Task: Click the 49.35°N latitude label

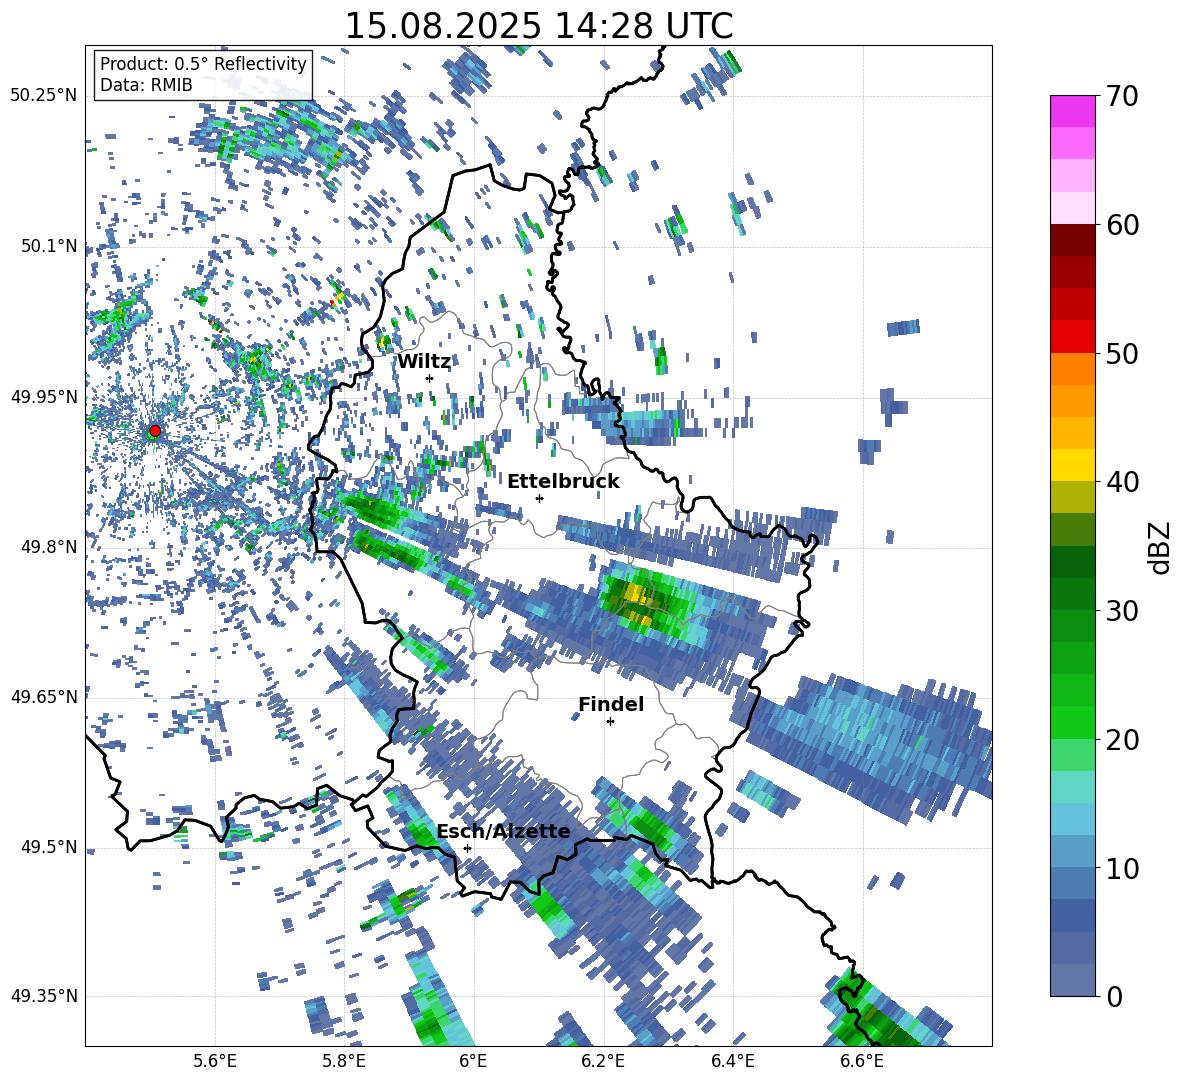Action: tap(44, 996)
